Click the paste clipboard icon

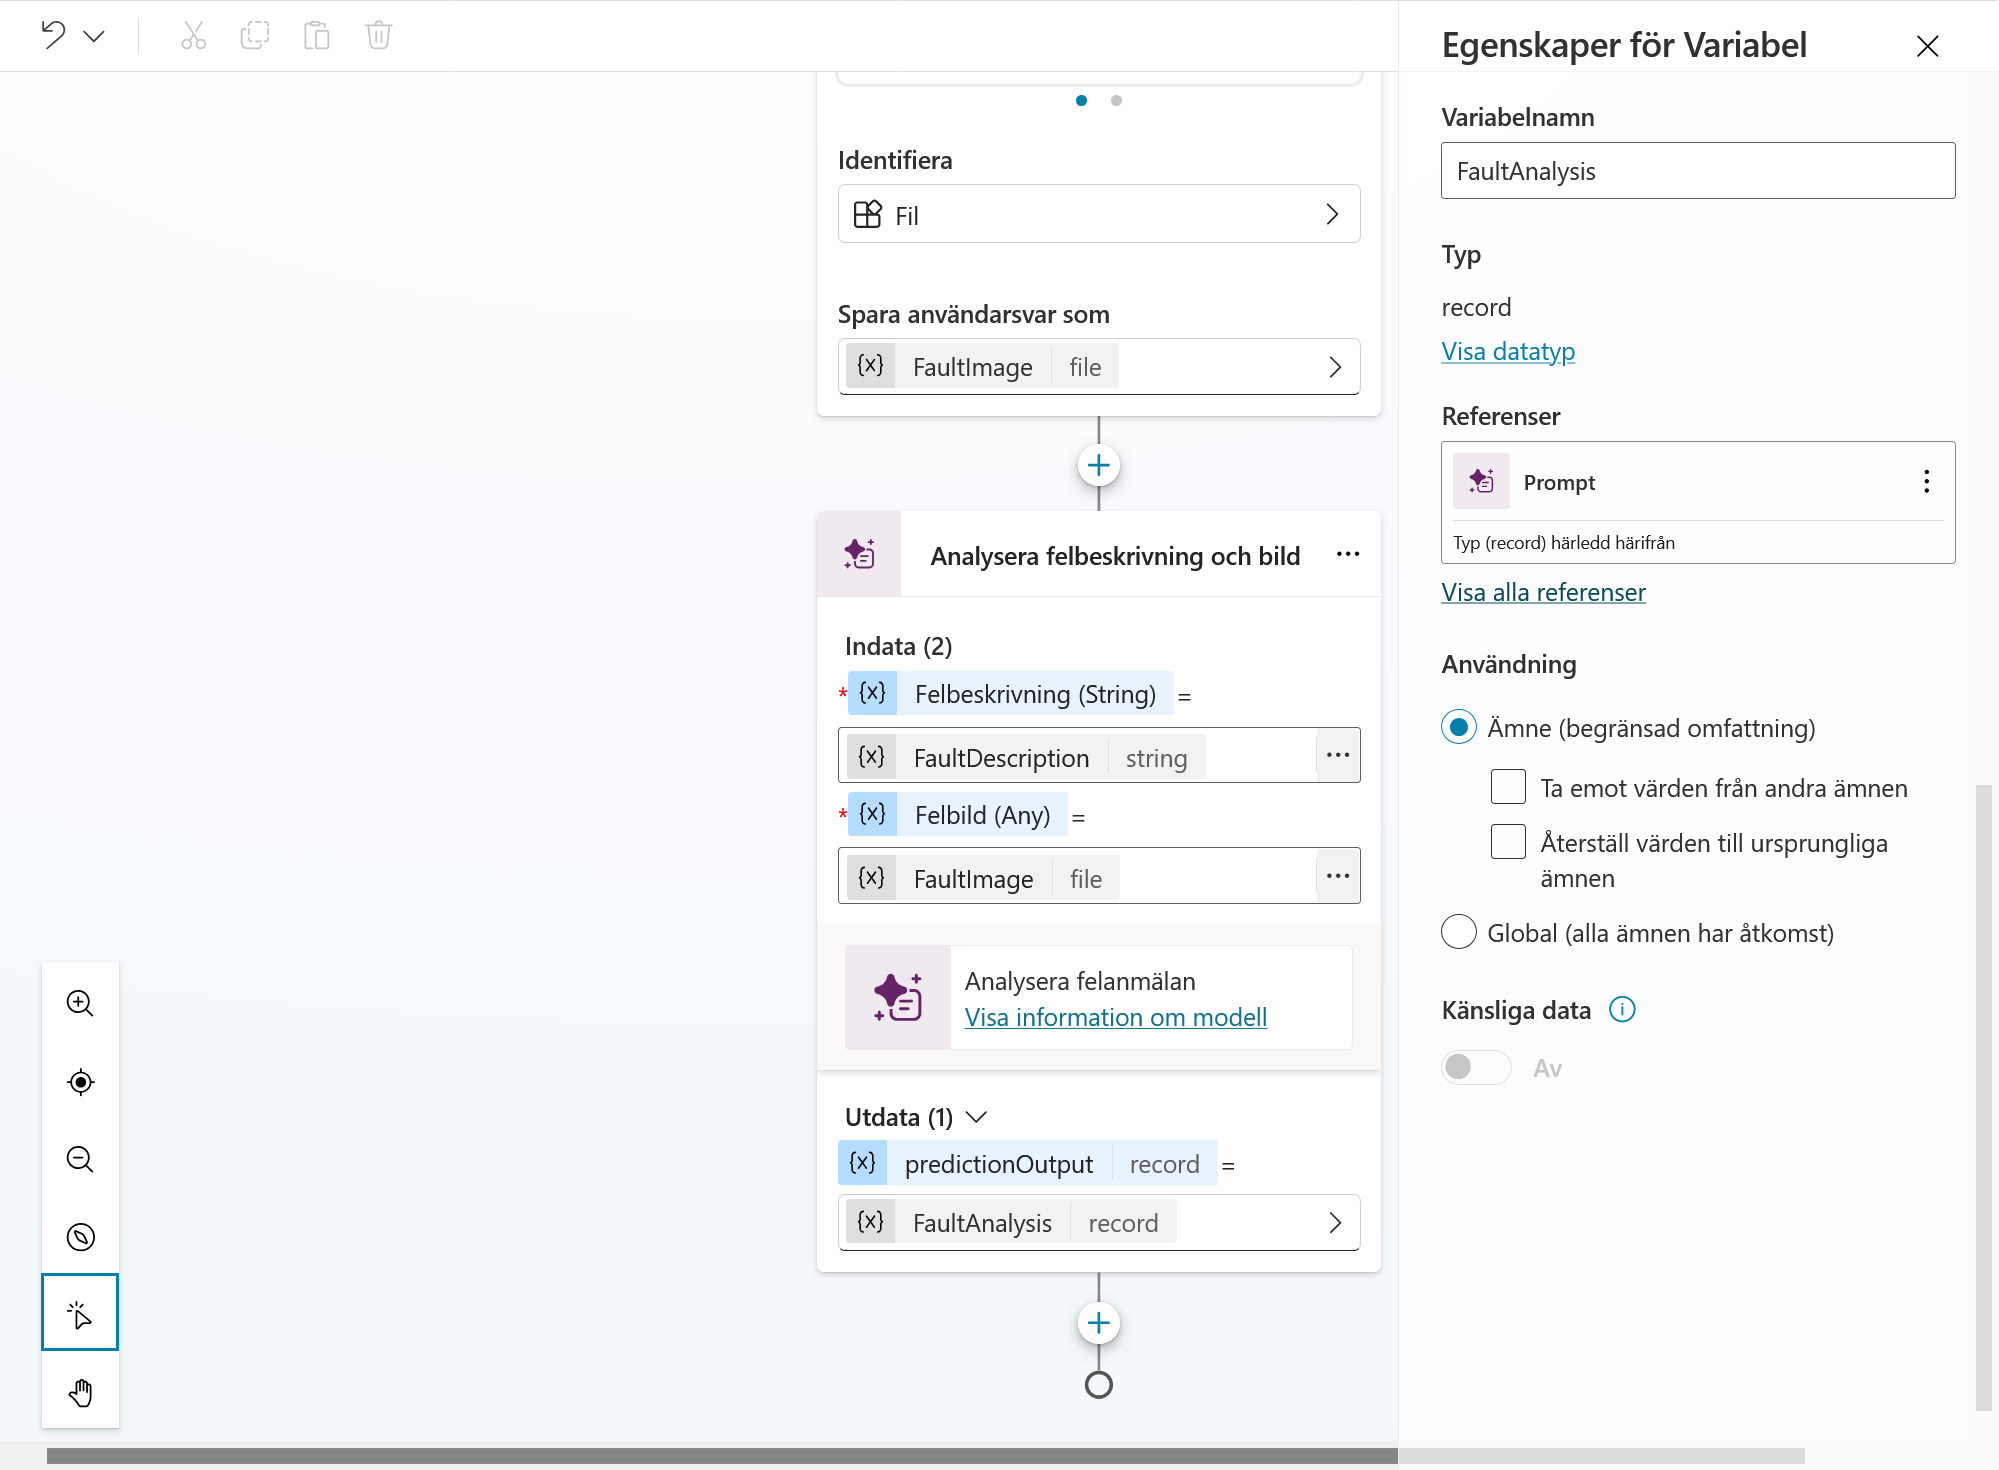pyautogui.click(x=317, y=35)
